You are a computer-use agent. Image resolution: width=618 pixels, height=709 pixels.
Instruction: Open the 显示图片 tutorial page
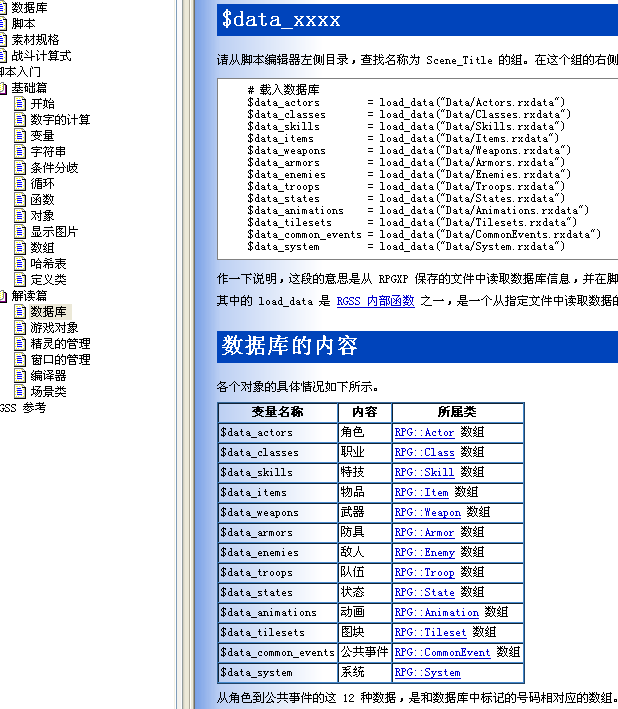(54, 232)
